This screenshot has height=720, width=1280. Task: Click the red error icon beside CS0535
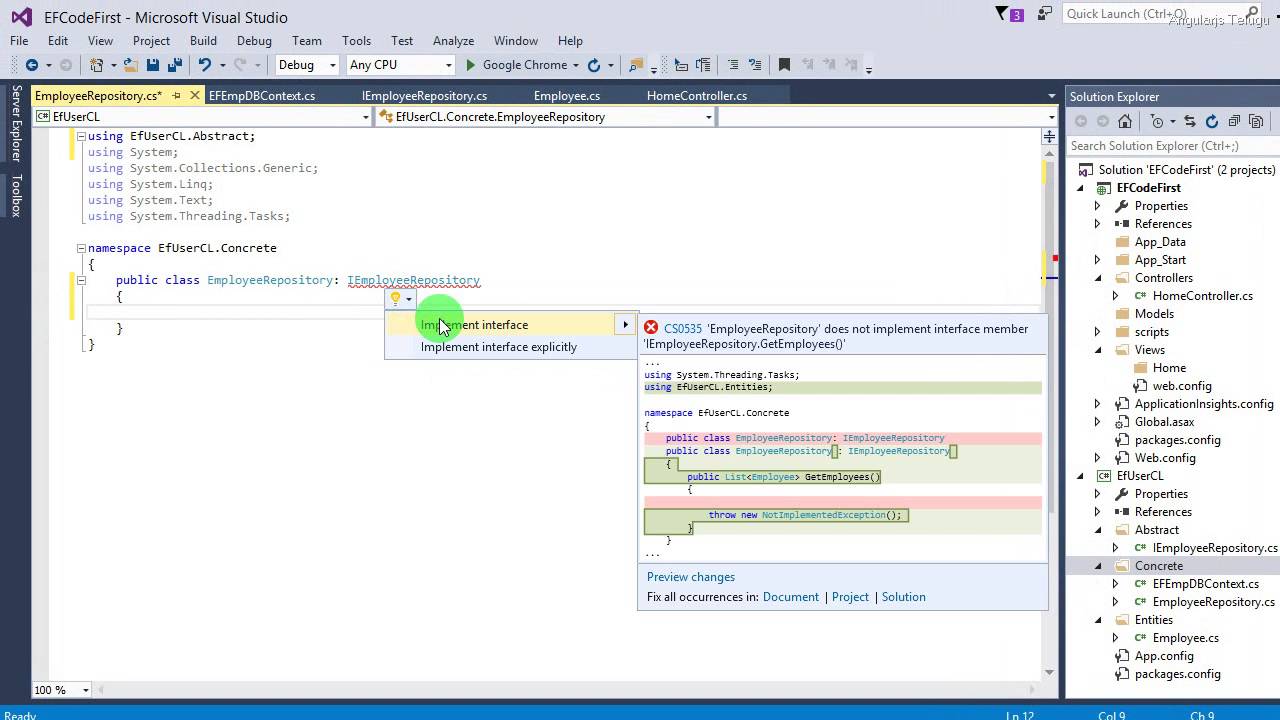pyautogui.click(x=651, y=328)
